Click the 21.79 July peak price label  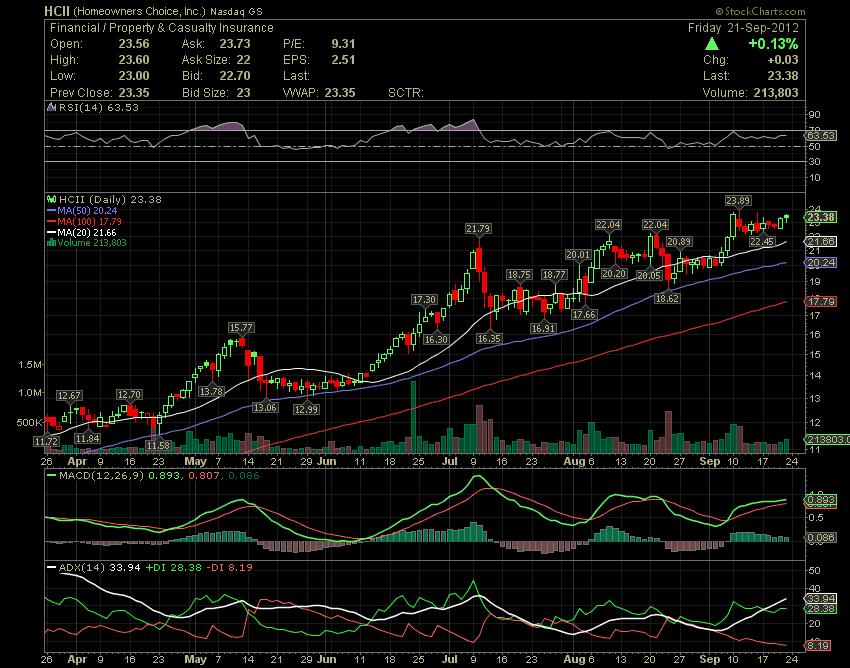(478, 229)
